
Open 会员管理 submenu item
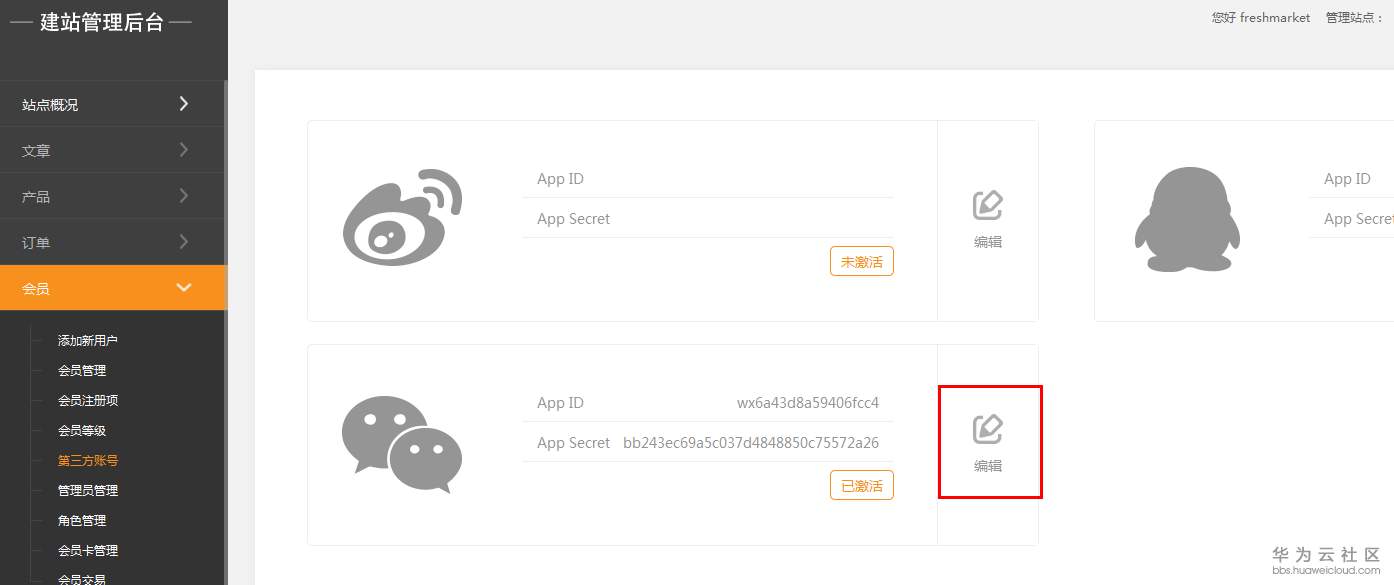[x=82, y=371]
